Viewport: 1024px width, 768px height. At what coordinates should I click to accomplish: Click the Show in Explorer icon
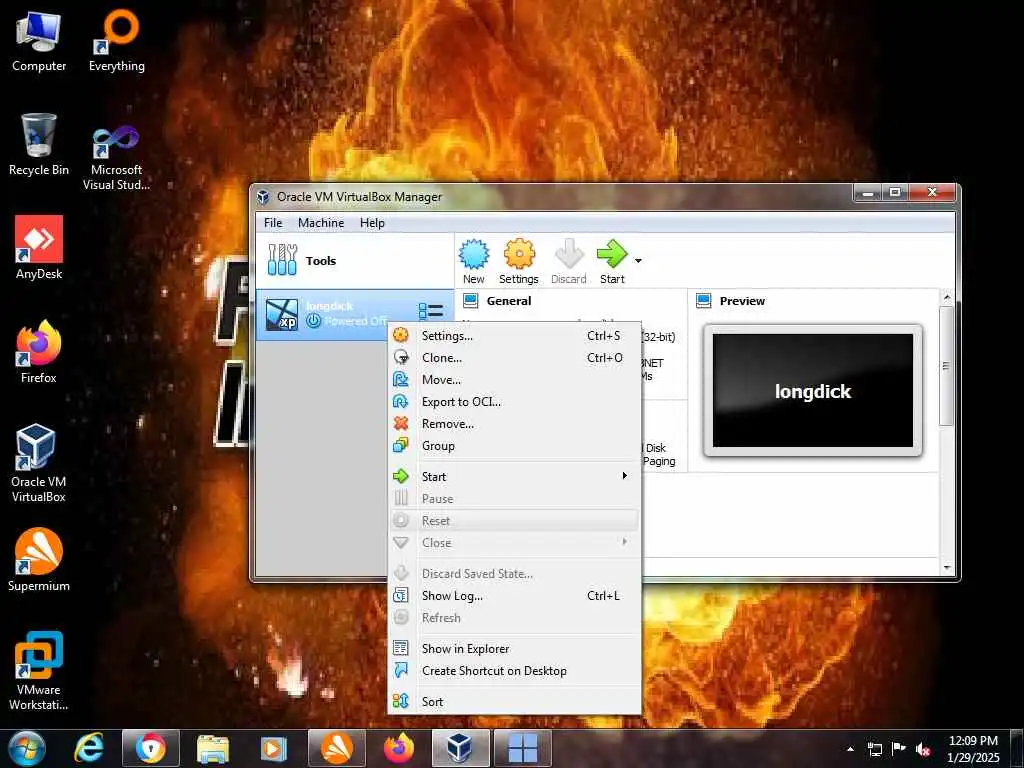tap(401, 648)
